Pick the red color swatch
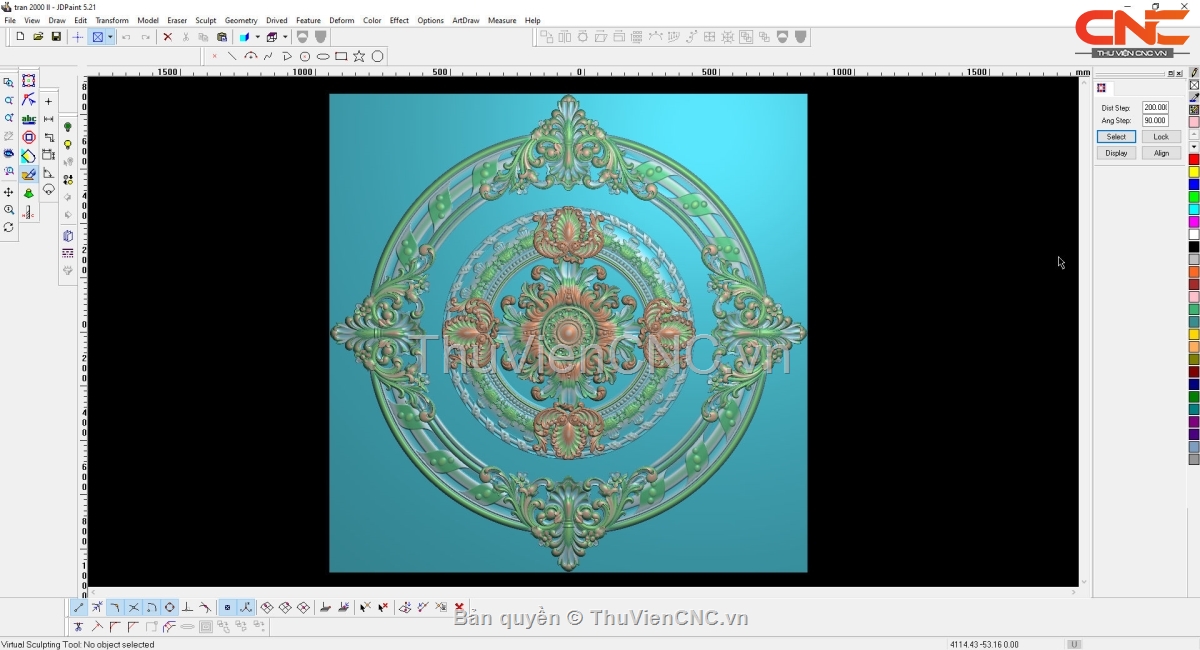This screenshot has width=1200, height=650. click(x=1193, y=159)
